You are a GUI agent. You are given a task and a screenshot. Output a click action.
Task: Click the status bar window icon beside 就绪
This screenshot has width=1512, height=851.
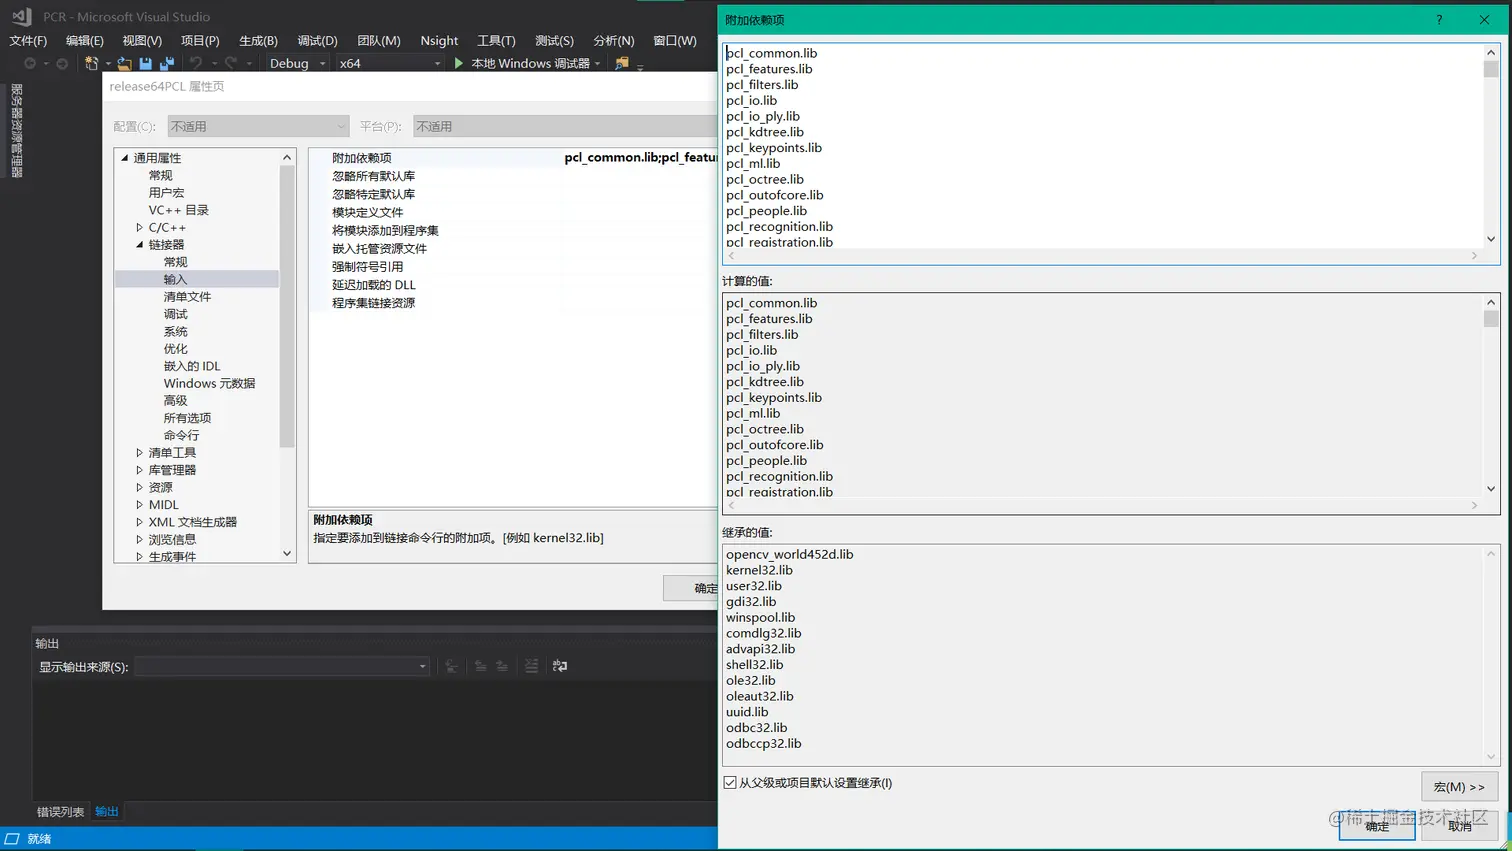click(12, 838)
